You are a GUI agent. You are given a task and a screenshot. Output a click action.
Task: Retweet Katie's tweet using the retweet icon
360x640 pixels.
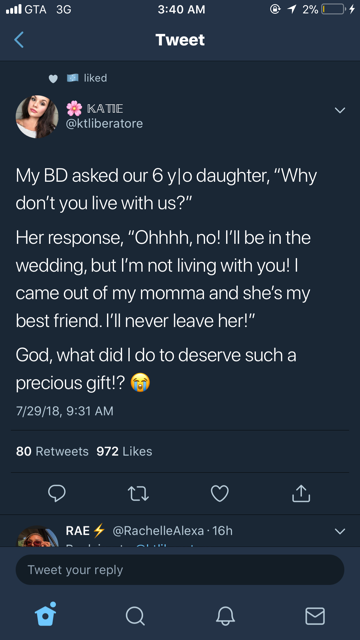coord(138,493)
